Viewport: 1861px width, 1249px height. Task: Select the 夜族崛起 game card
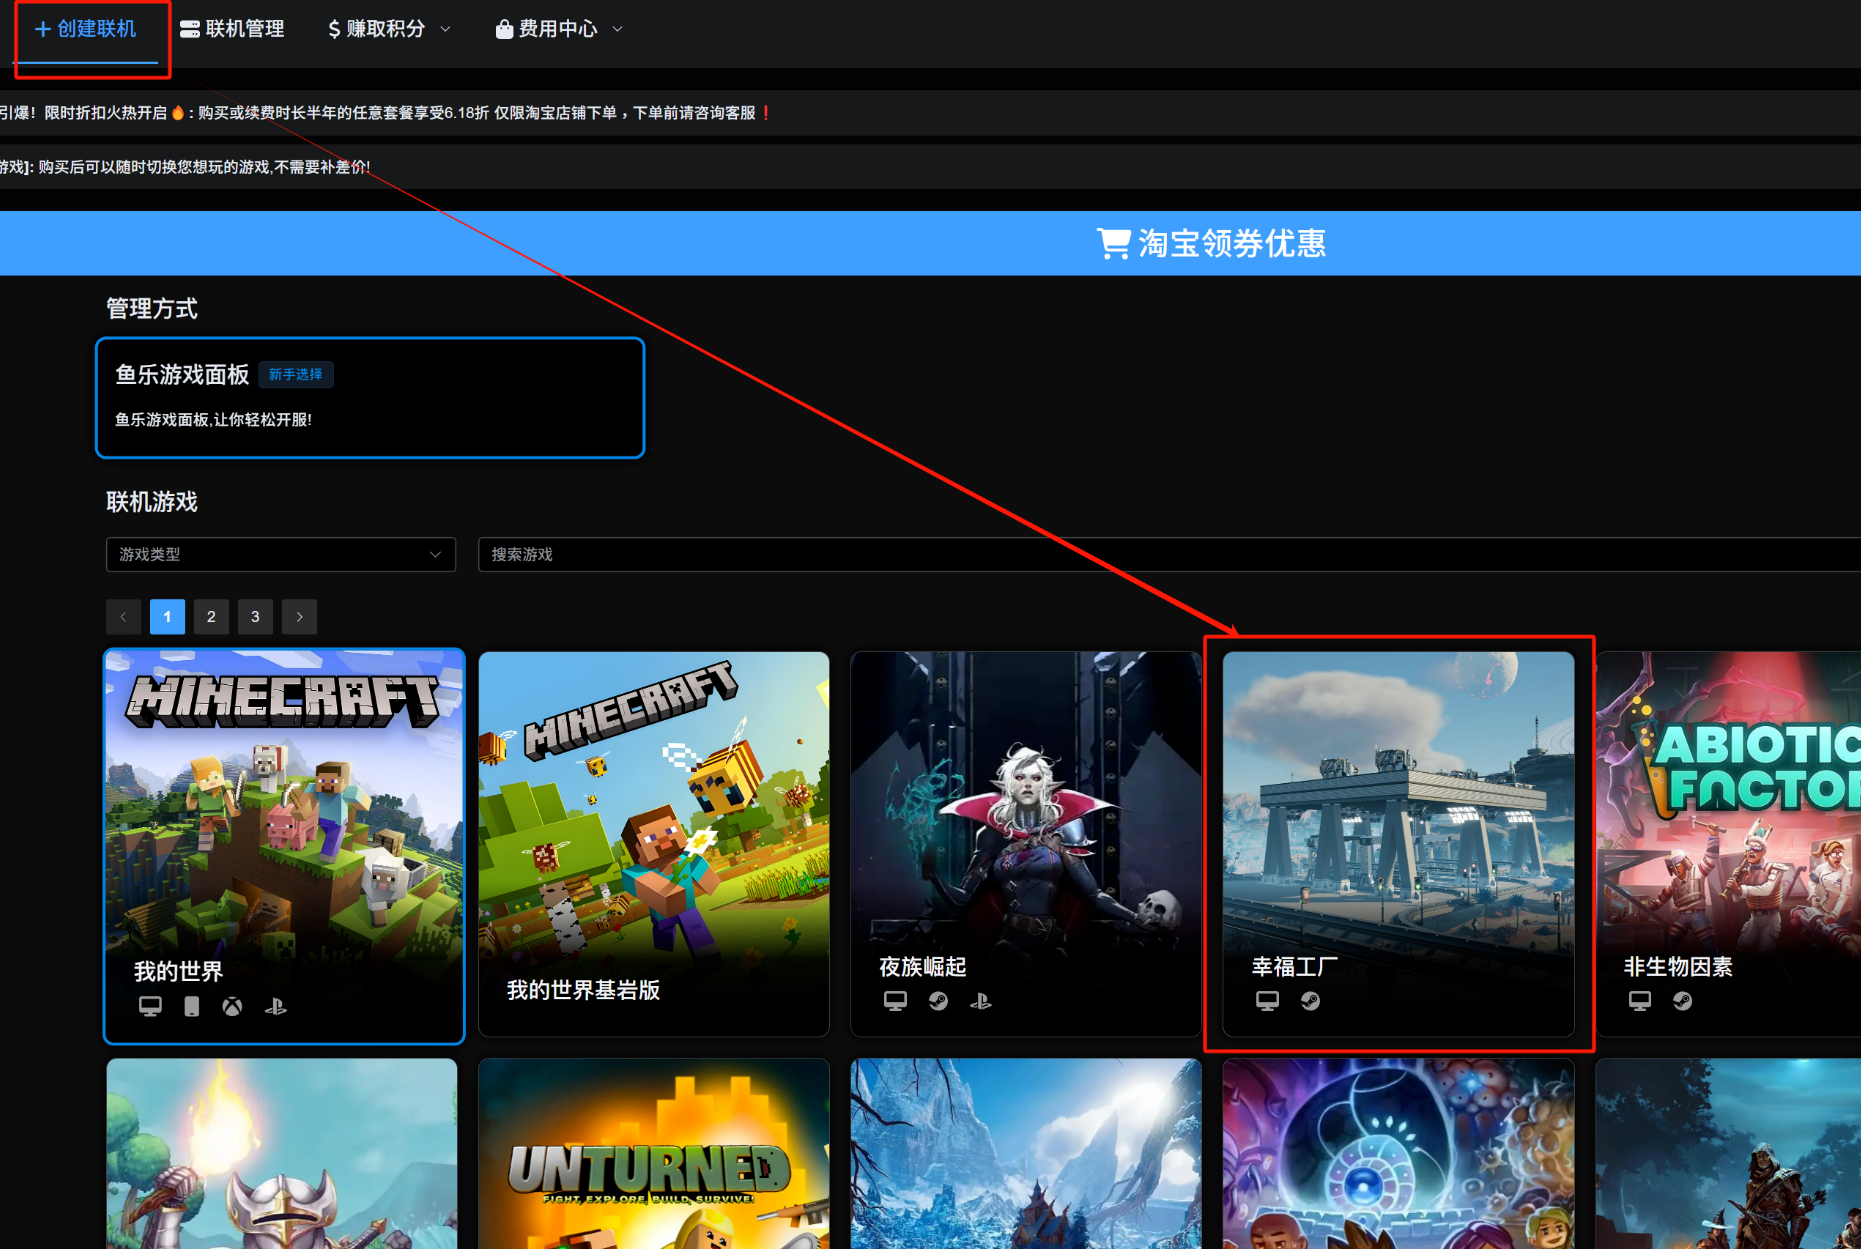tap(1026, 844)
